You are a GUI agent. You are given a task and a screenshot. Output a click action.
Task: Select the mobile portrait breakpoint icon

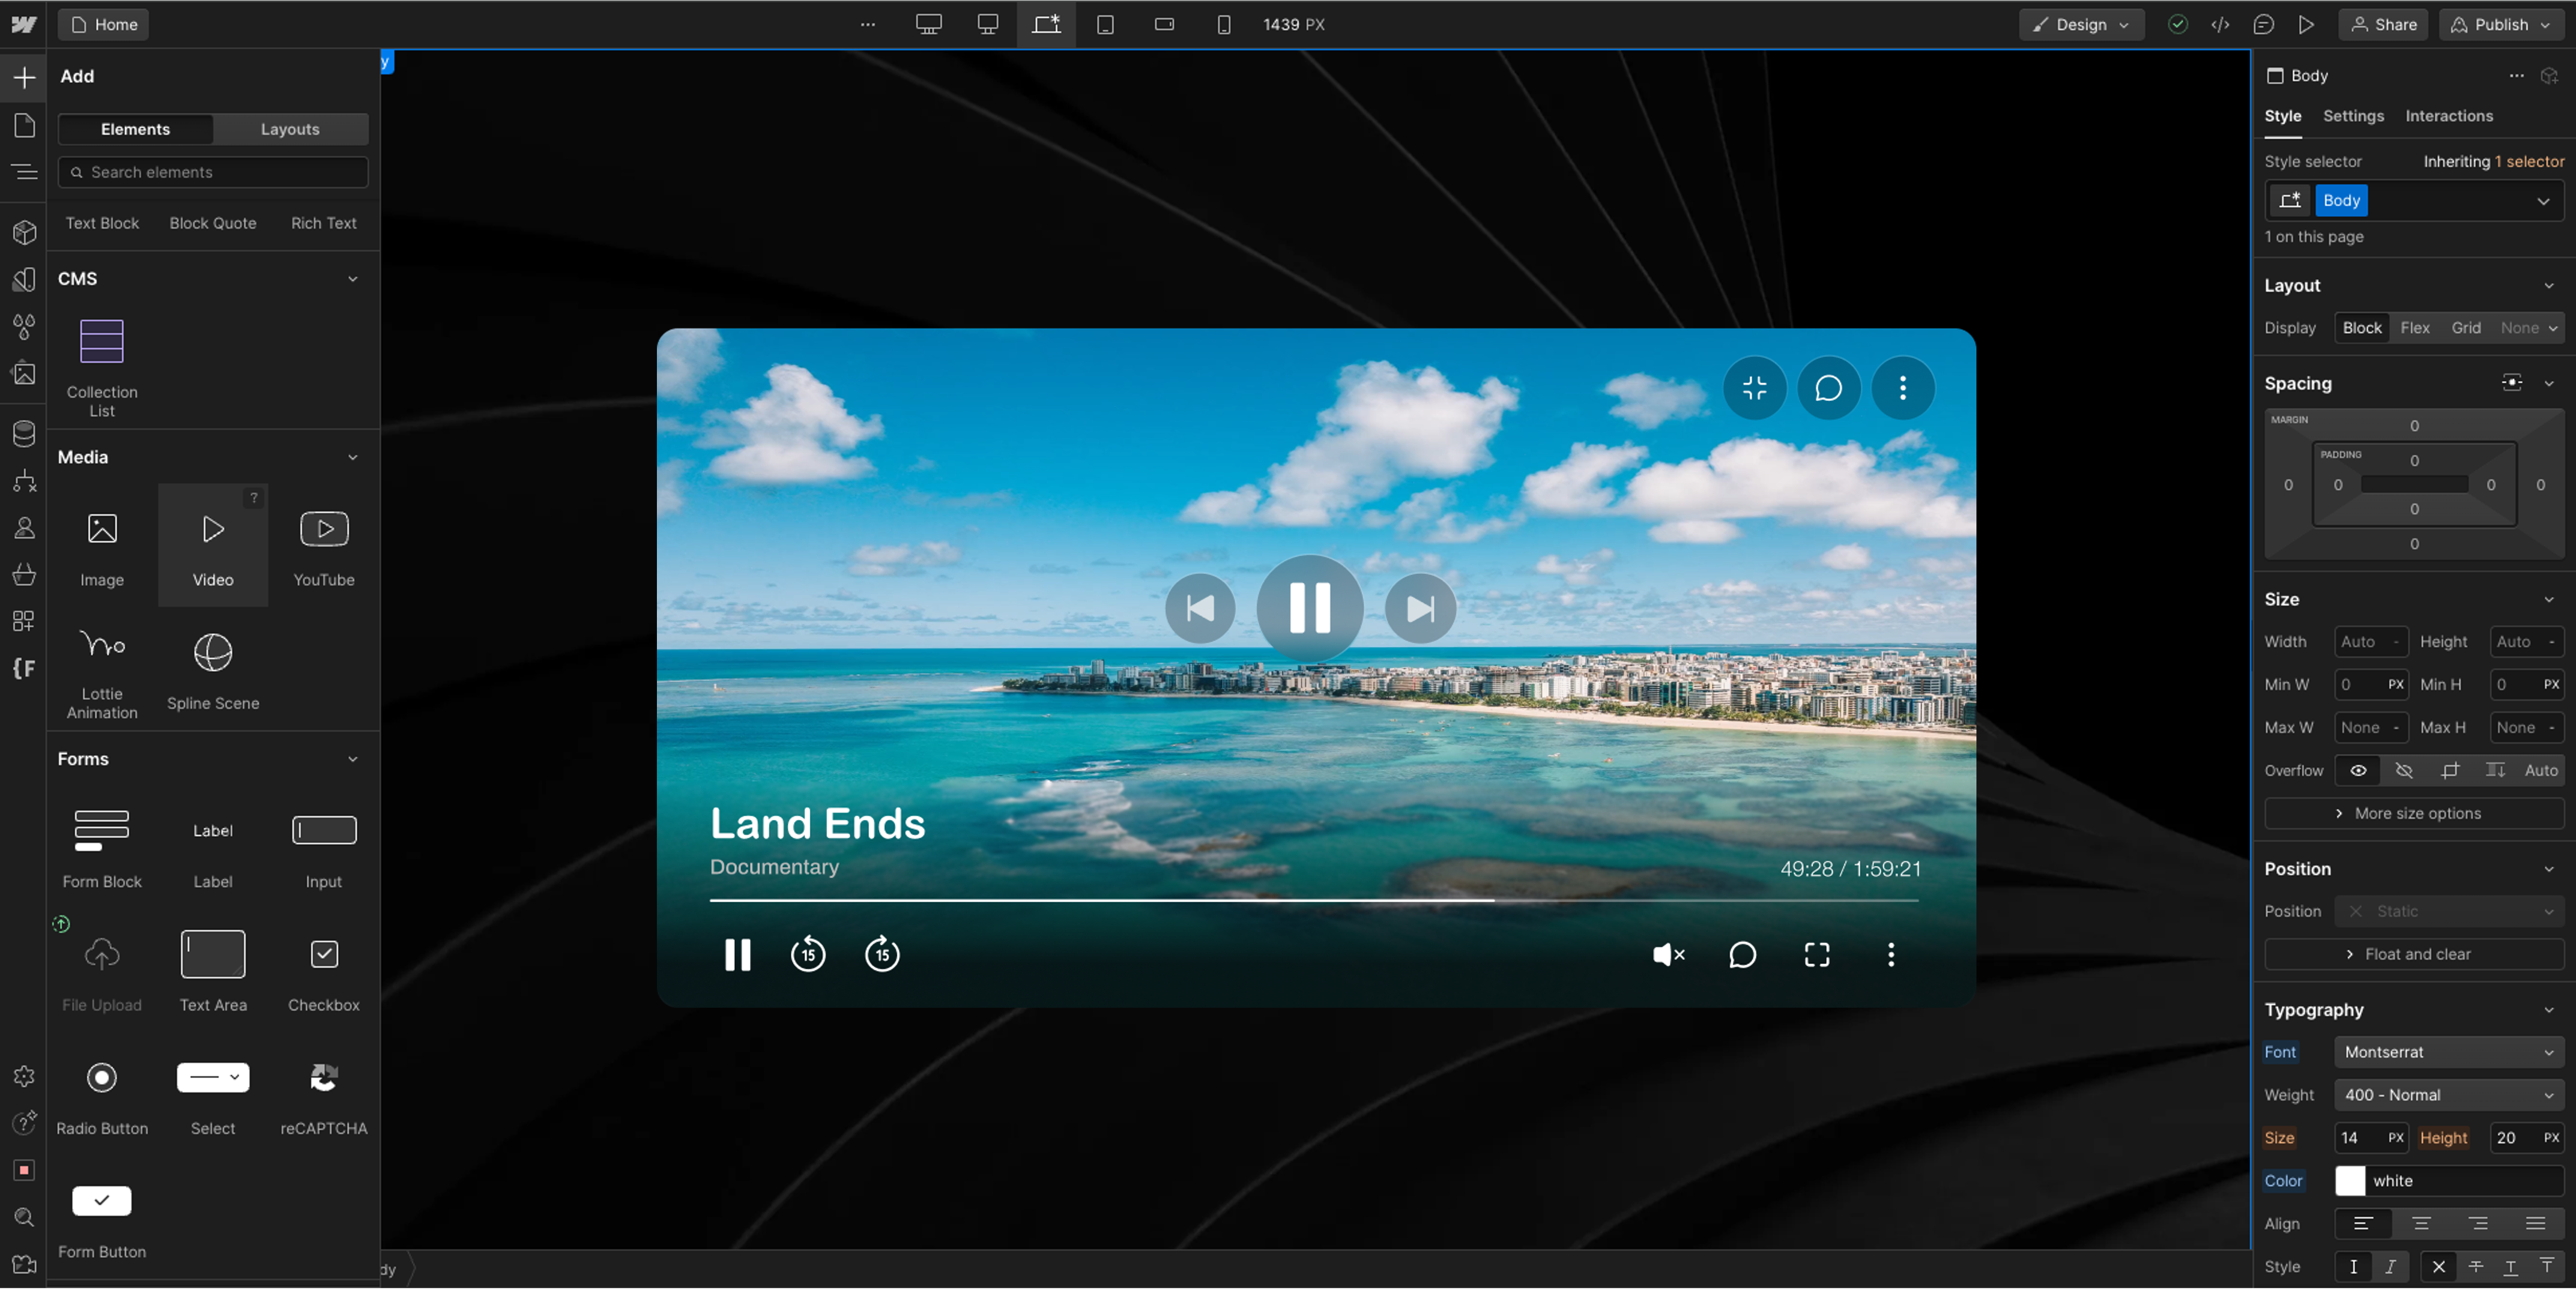[x=1223, y=24]
